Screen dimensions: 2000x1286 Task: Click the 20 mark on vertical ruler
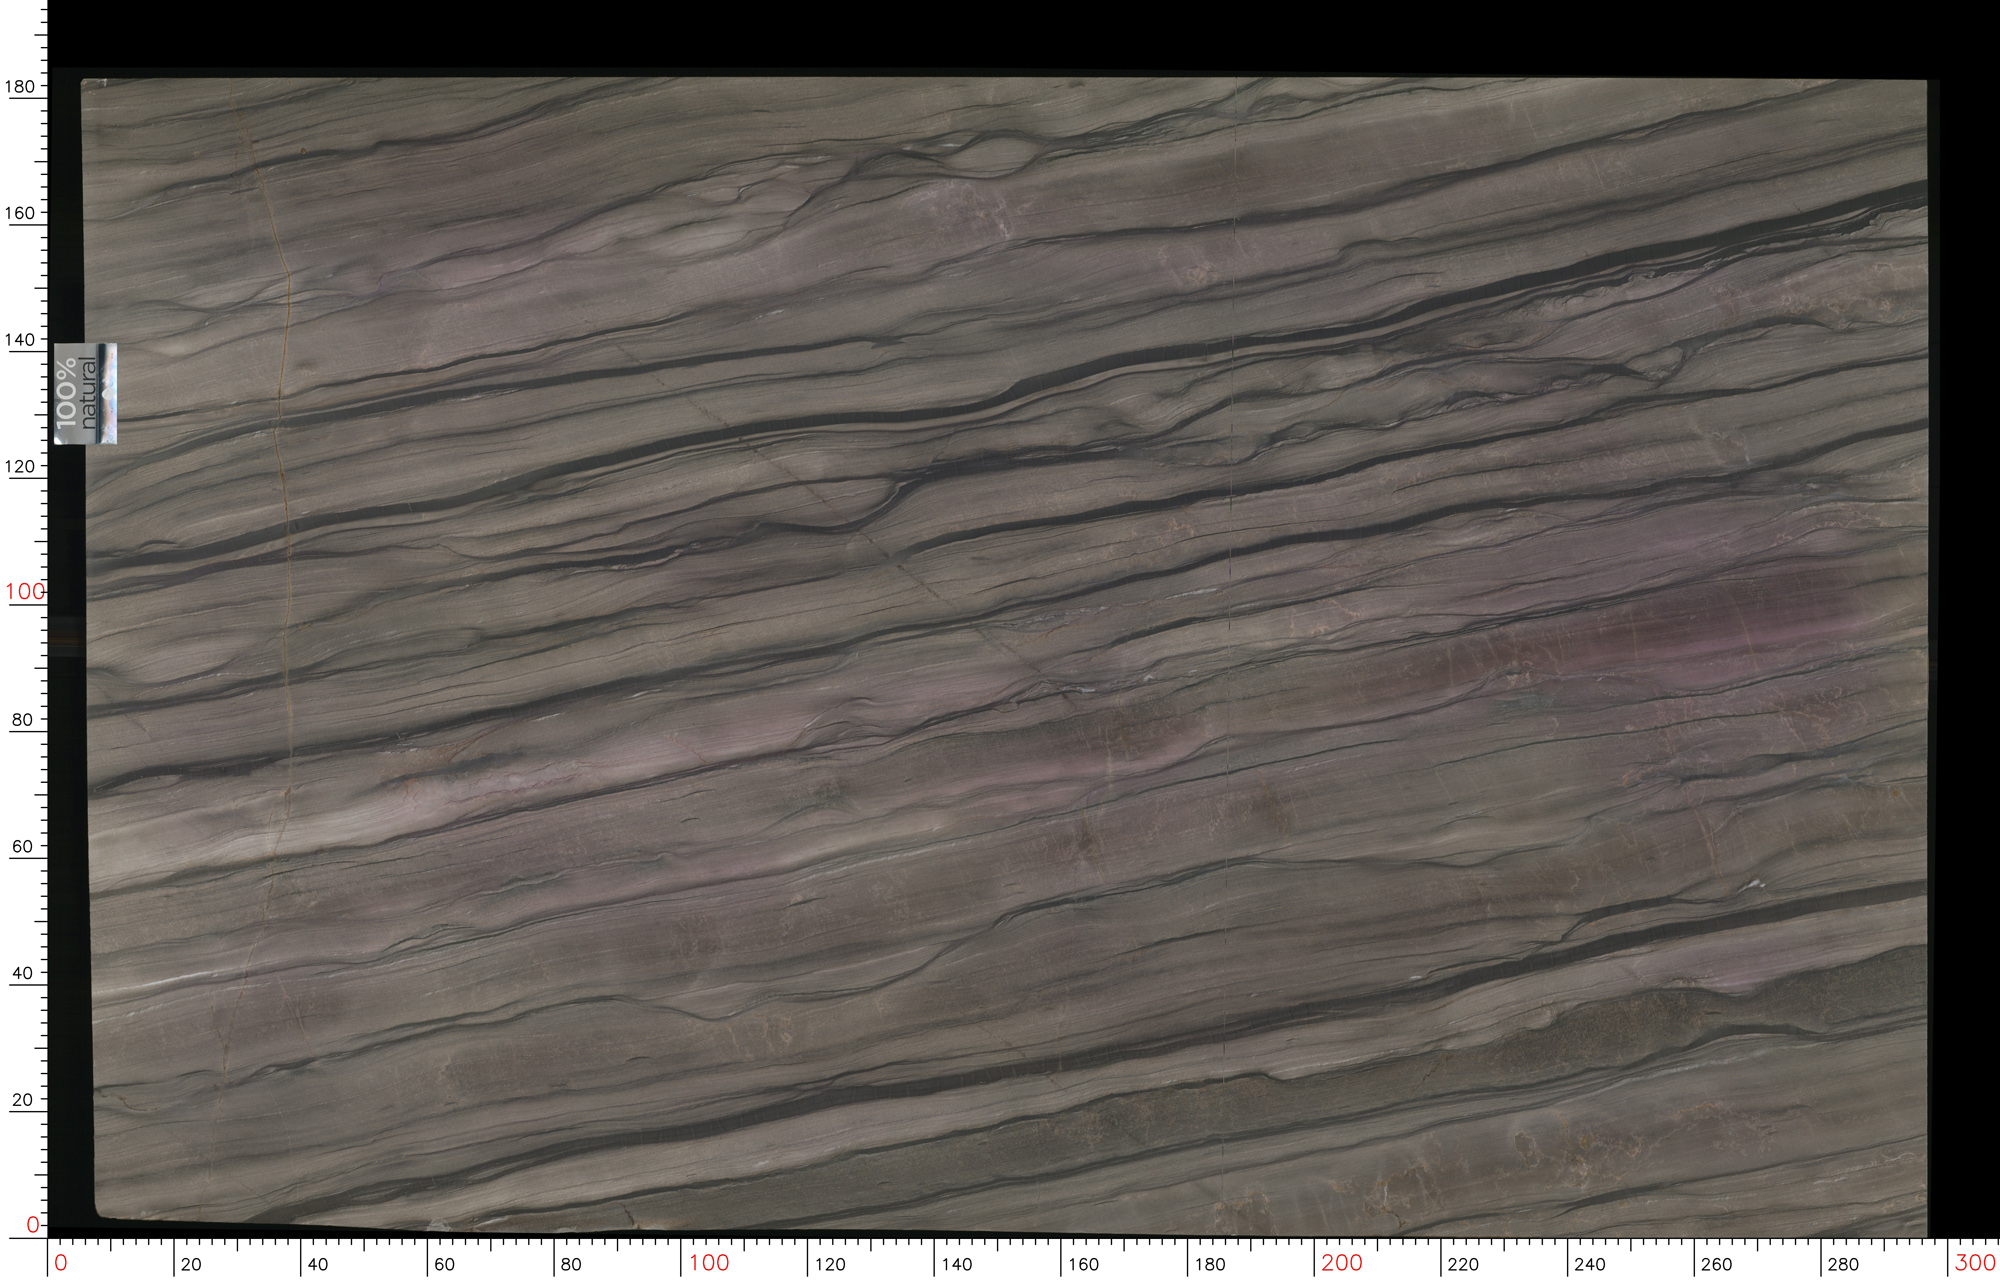[22, 1100]
